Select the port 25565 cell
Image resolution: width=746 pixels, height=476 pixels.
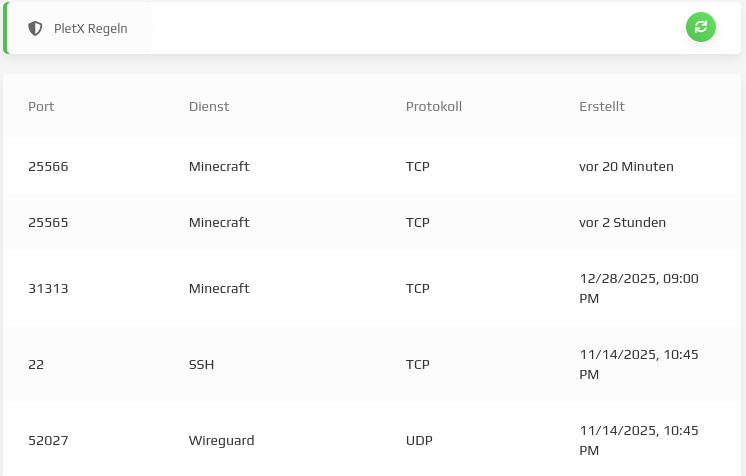coord(48,222)
